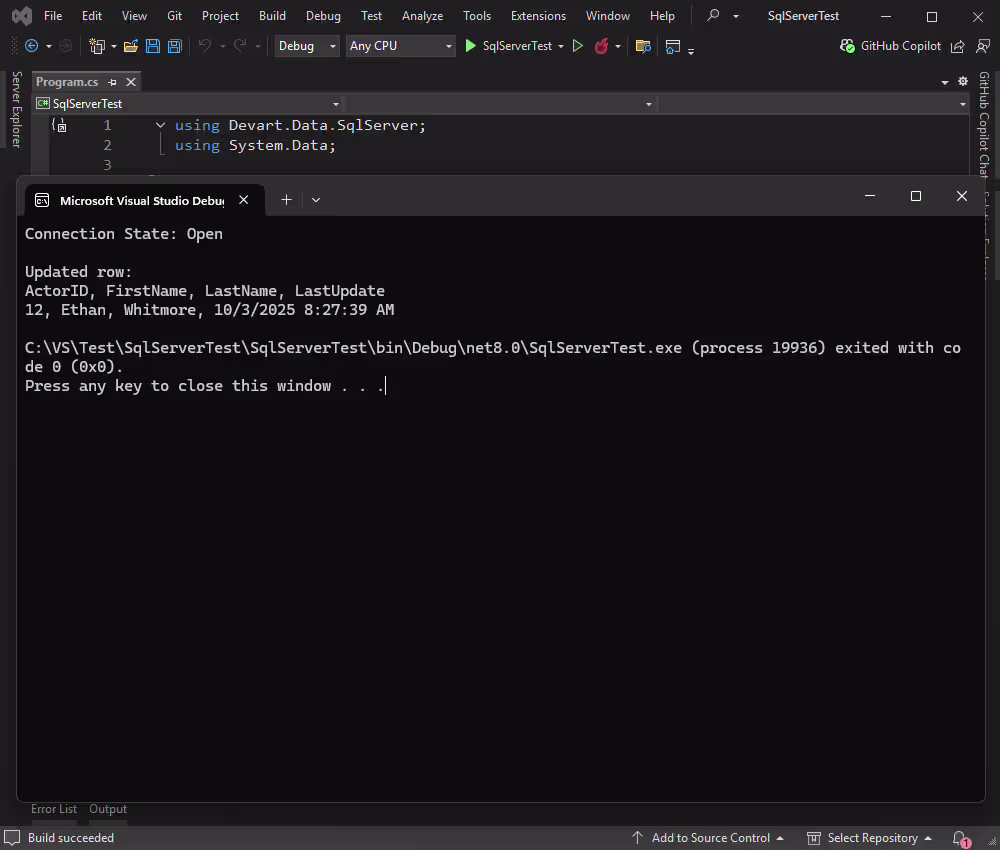Select the New Project toolbar icon
1000x850 pixels.
(96, 46)
